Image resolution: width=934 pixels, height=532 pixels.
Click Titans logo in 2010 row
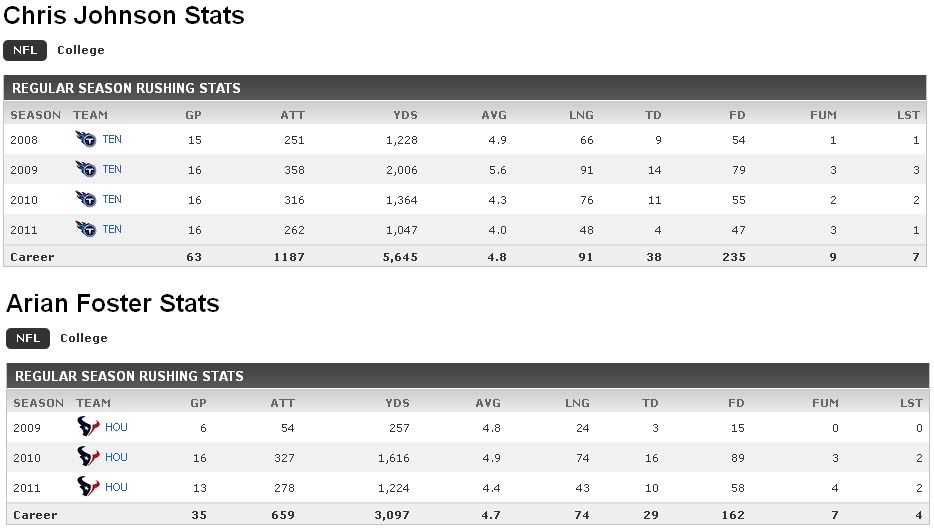tap(86, 200)
